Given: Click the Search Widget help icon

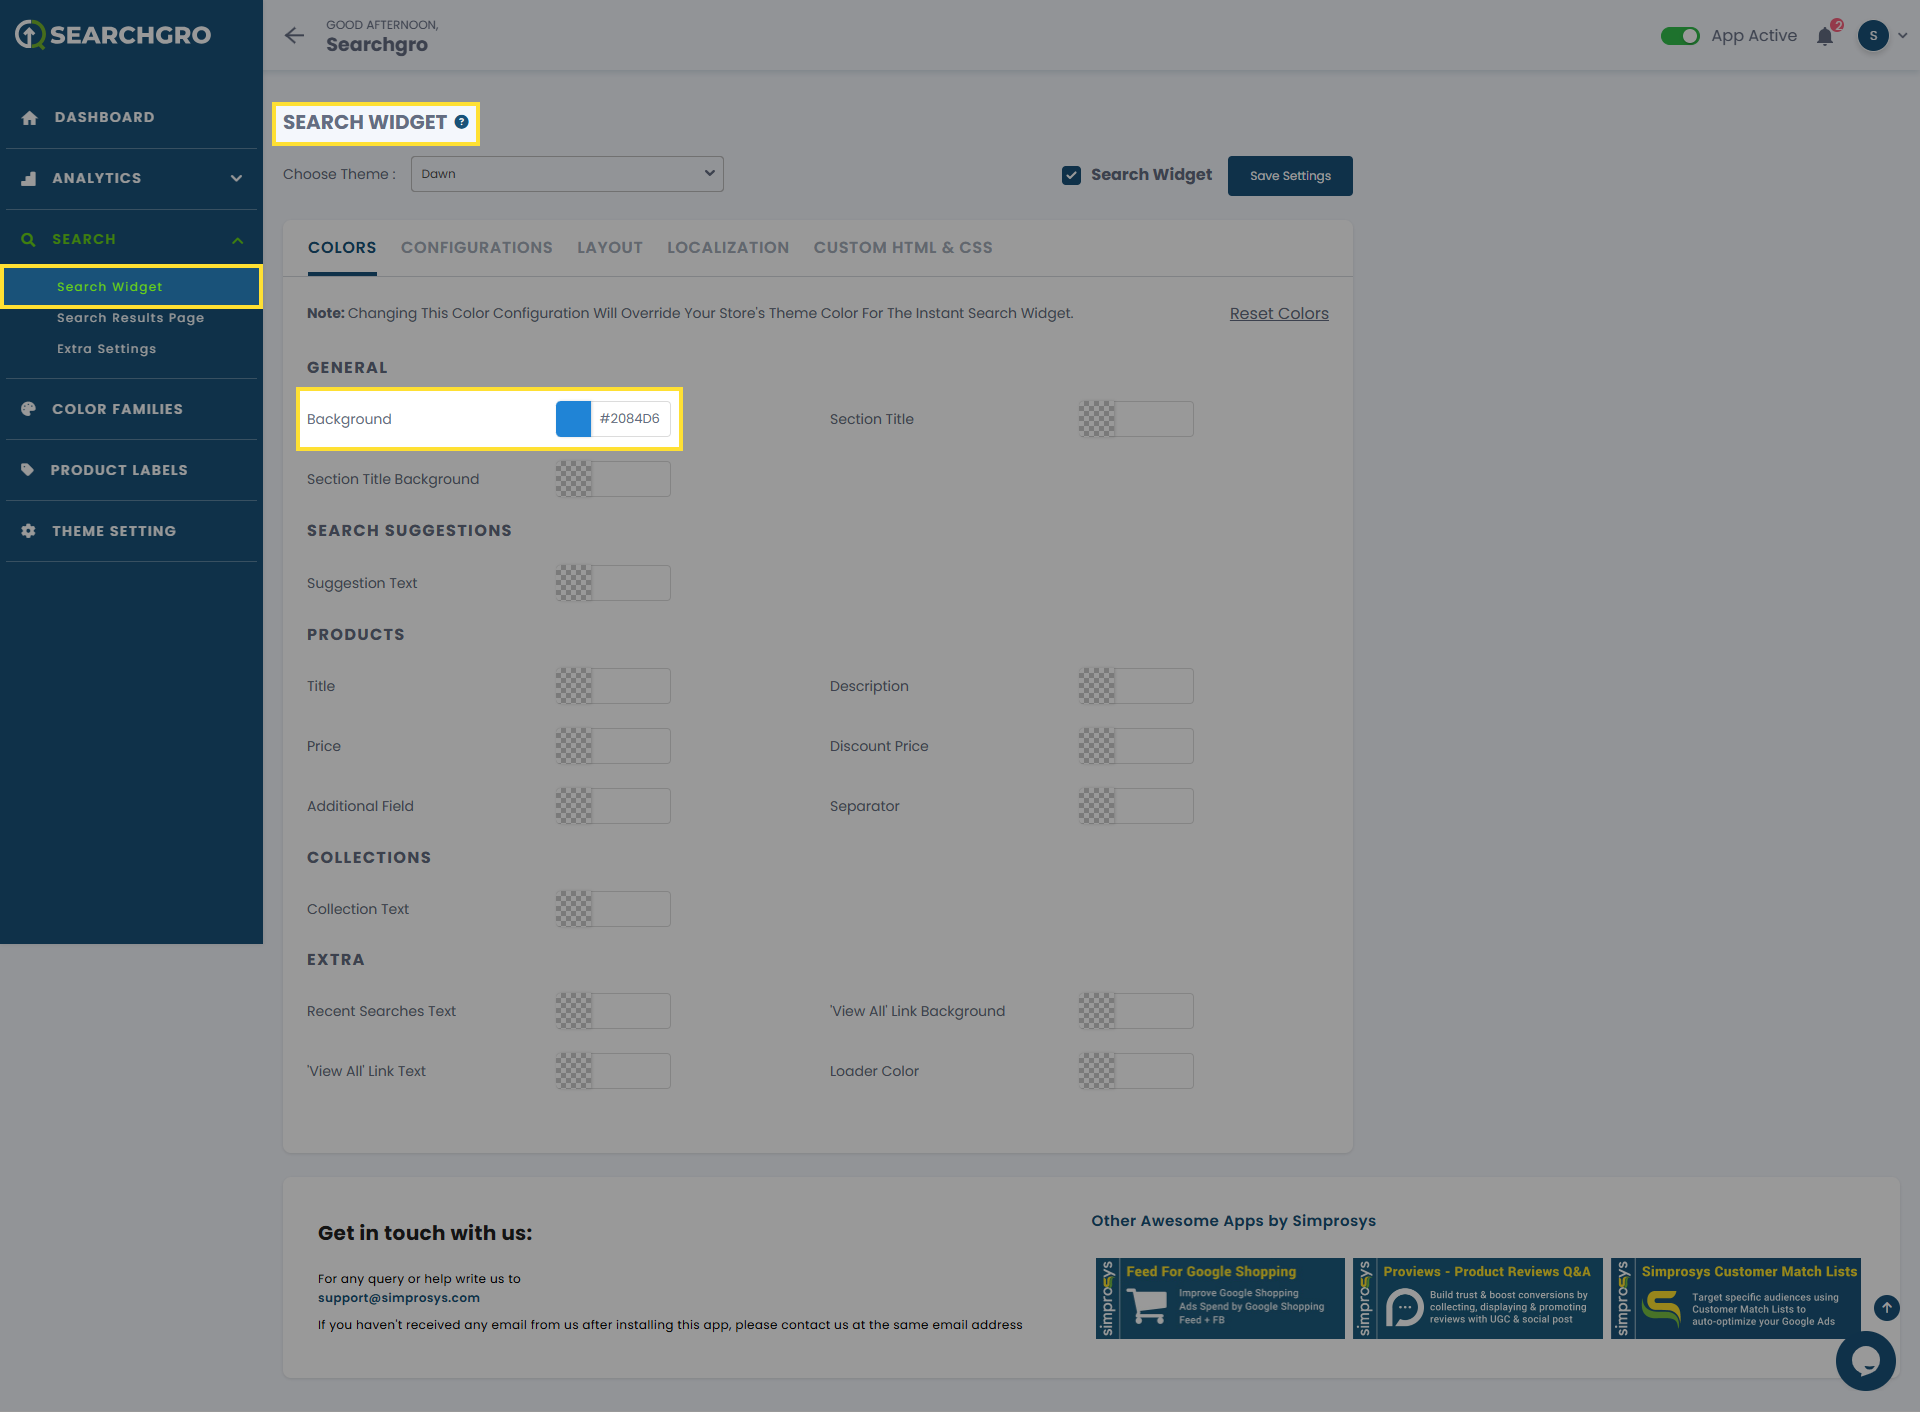Looking at the screenshot, I should (x=461, y=122).
